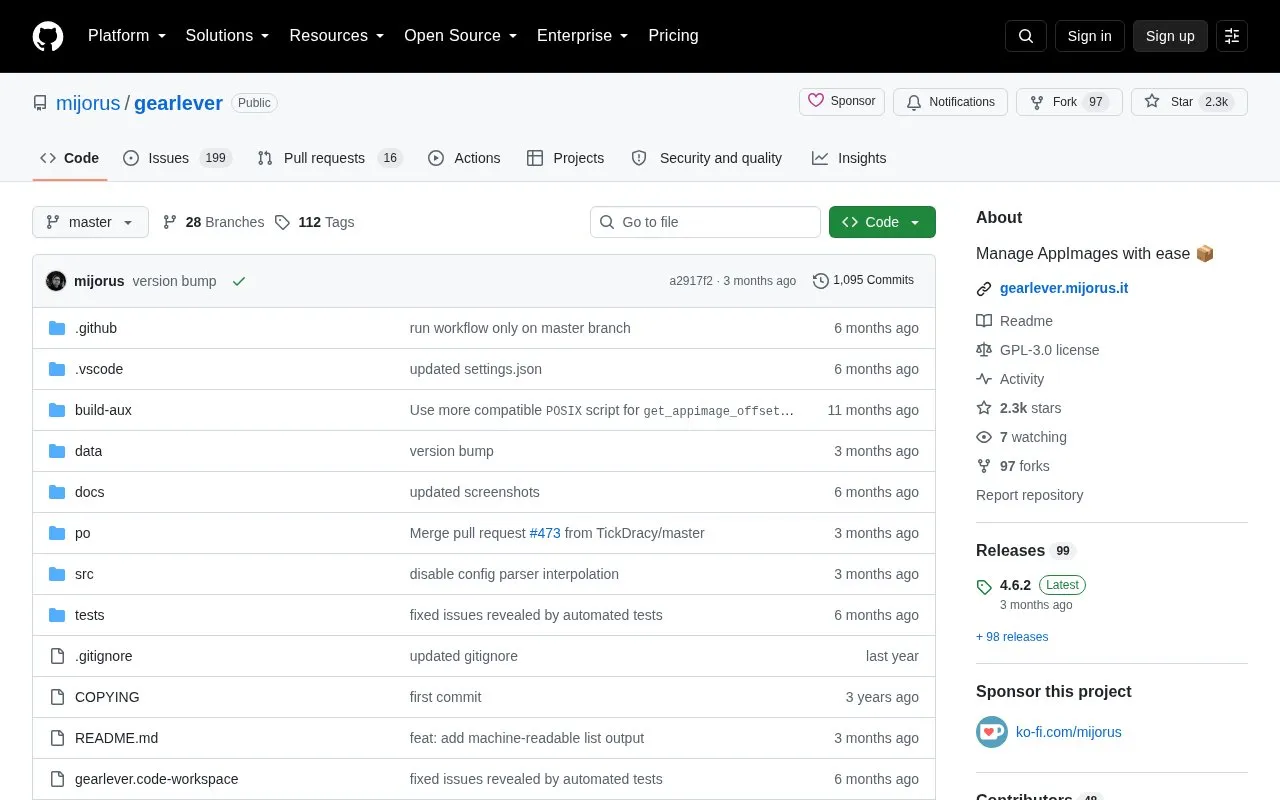Image resolution: width=1280 pixels, height=800 pixels.
Task: Click the GitHub logo icon
Action: click(48, 36)
